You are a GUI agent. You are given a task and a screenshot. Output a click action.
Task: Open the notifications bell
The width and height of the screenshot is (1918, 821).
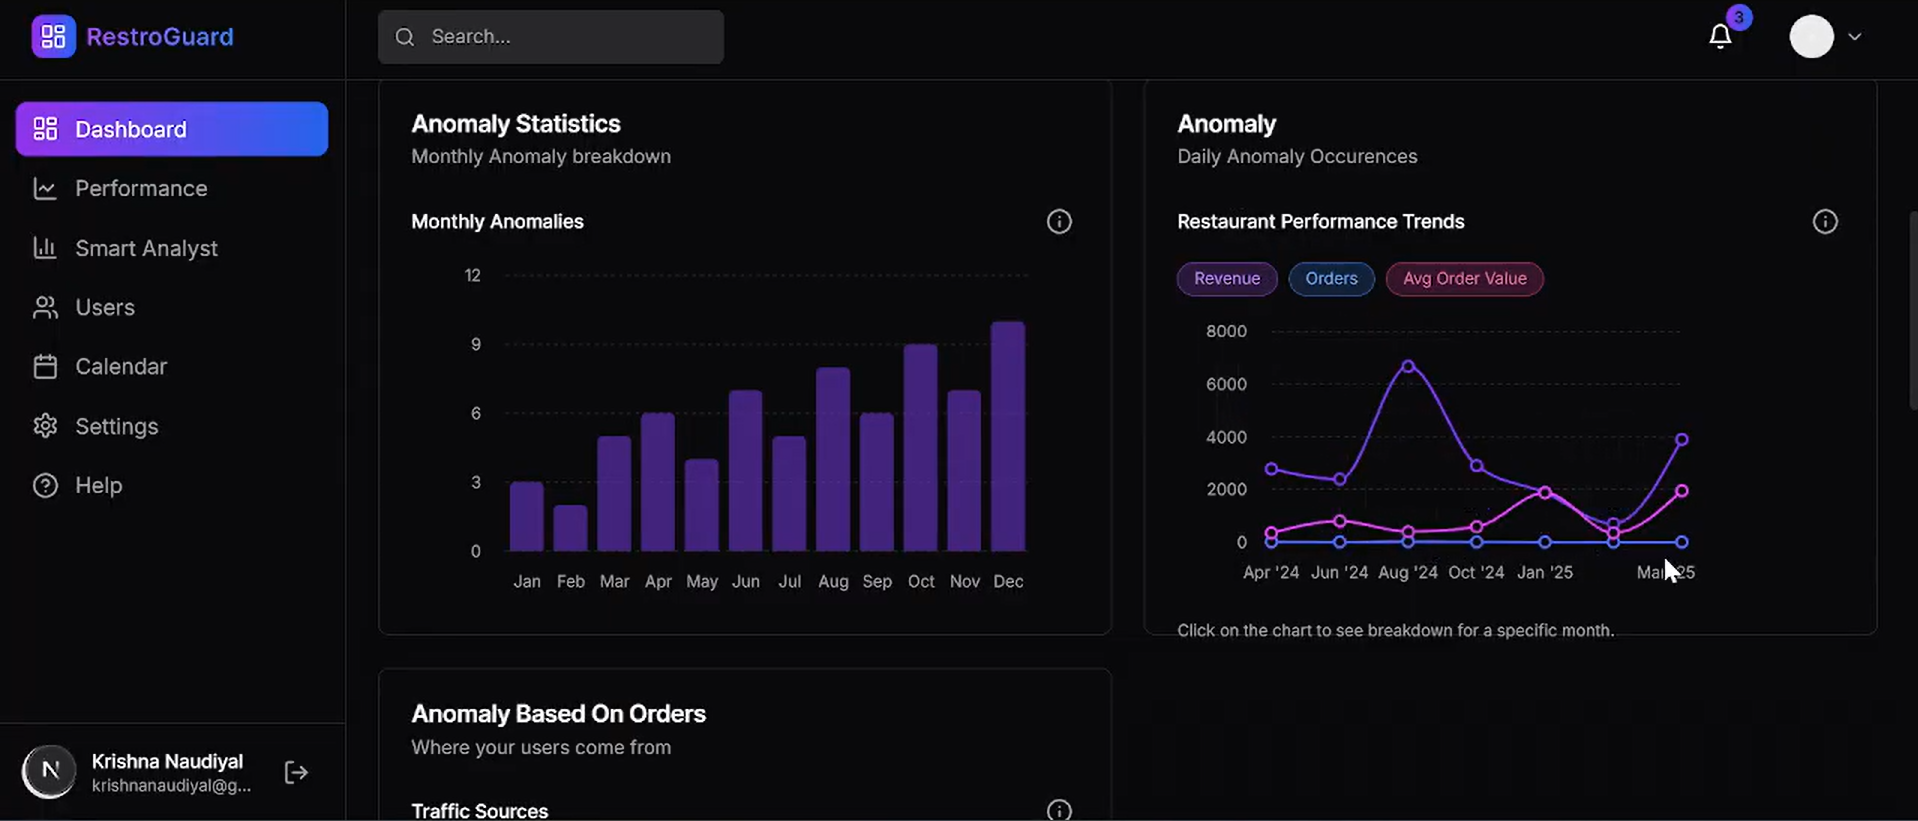1719,37
